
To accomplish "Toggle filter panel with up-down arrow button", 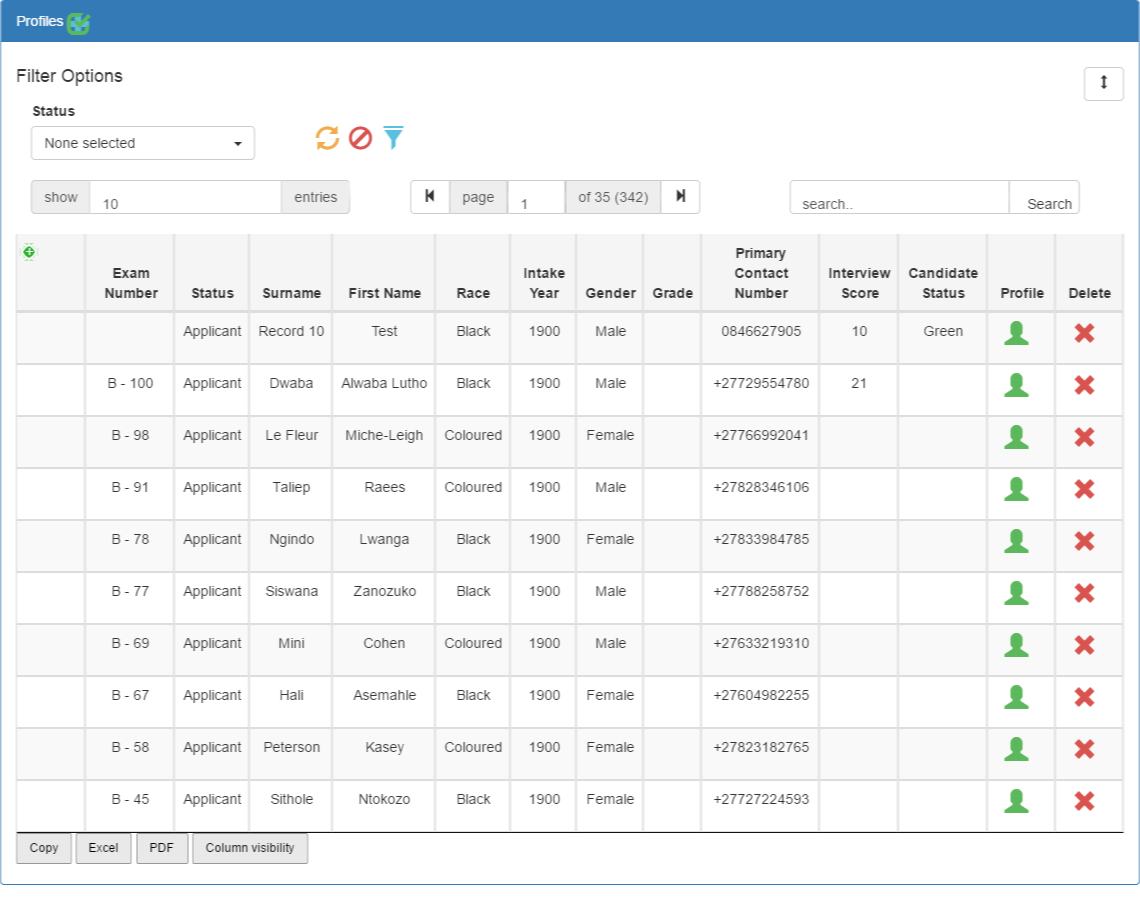I will (1104, 84).
